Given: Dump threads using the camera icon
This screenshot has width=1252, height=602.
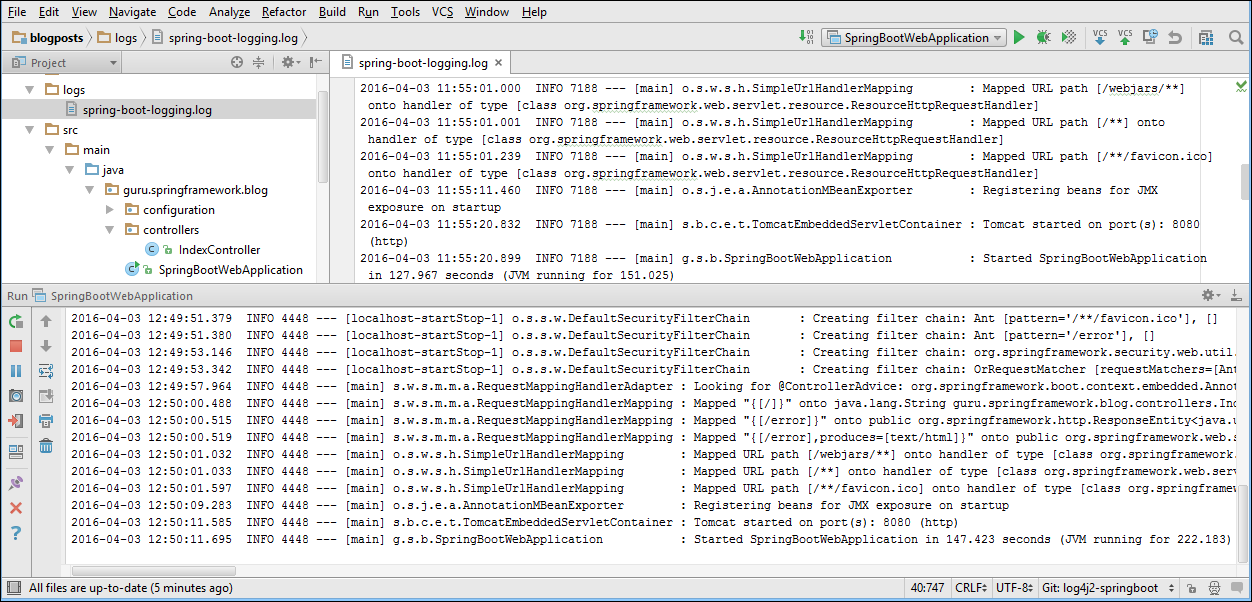Looking at the screenshot, I should click(16, 396).
